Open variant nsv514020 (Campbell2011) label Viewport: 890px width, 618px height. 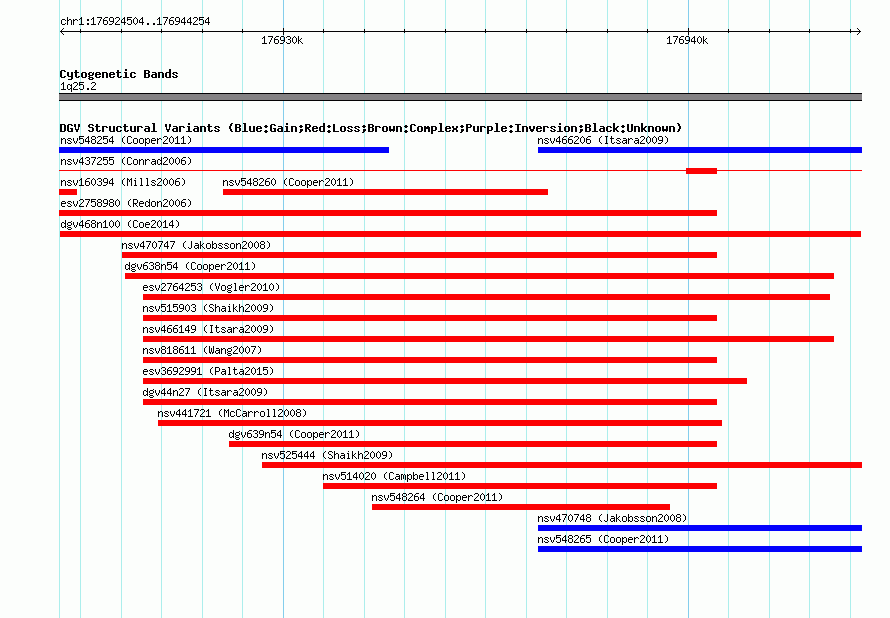394,476
